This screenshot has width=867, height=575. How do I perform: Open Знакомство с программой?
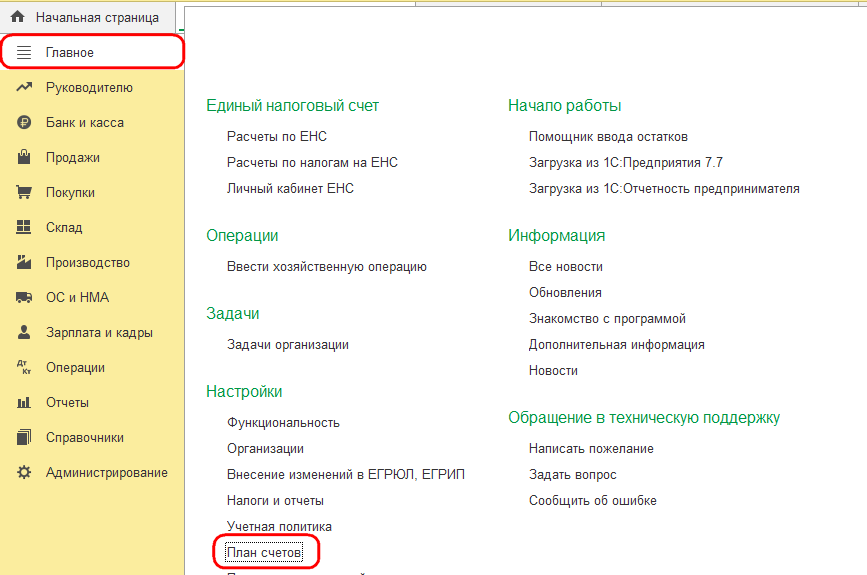(607, 318)
